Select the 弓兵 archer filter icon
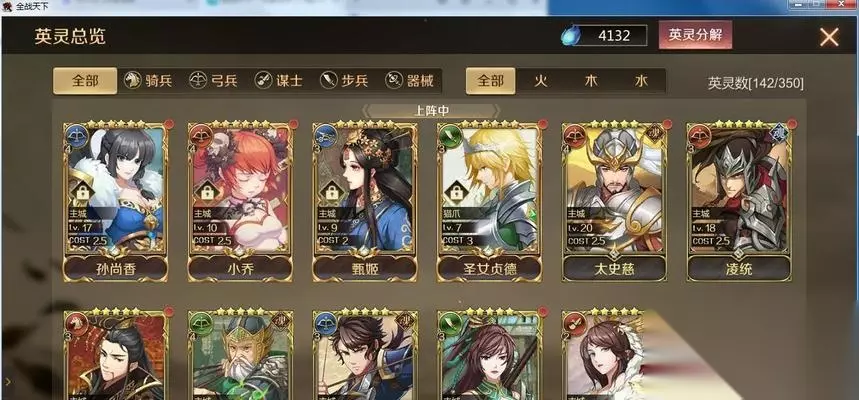Image resolution: width=859 pixels, height=400 pixels. 198,81
